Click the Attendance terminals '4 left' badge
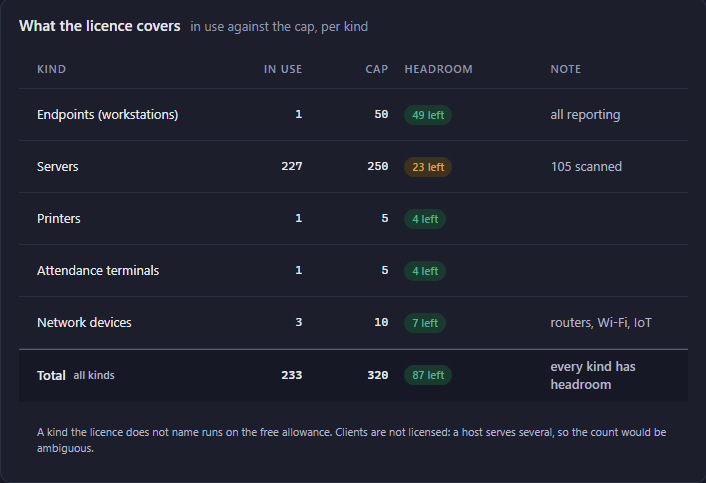Screen dimensions: 706x483 tap(425, 271)
